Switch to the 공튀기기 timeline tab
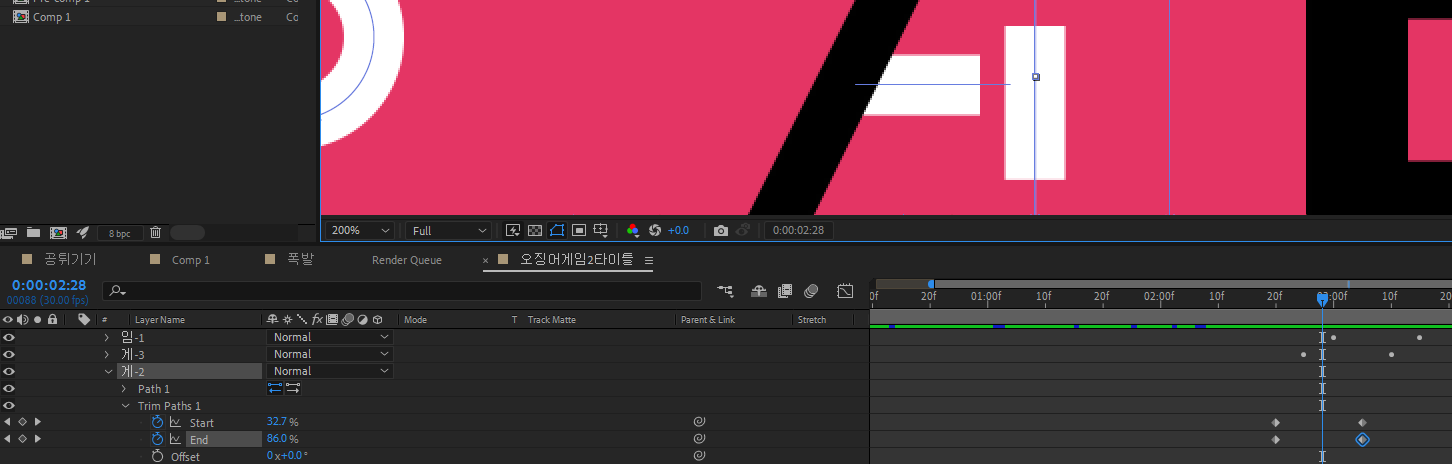Viewport: 1452px width, 464px height. click(x=70, y=260)
